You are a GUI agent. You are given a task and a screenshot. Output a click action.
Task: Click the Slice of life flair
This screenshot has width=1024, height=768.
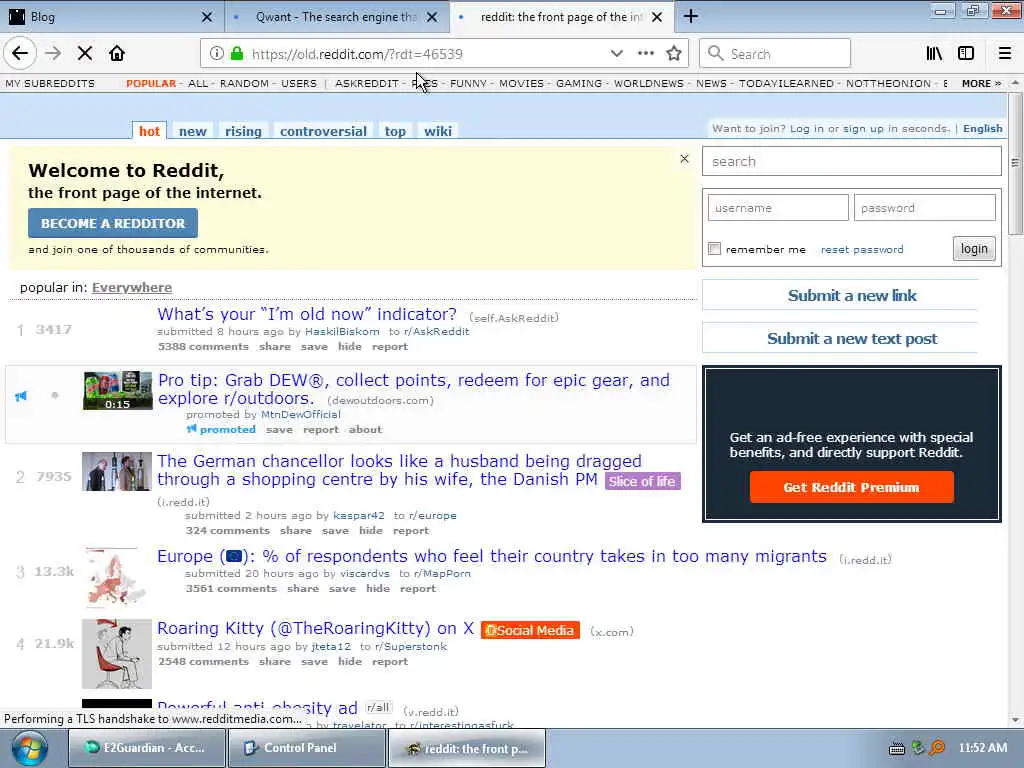(643, 481)
